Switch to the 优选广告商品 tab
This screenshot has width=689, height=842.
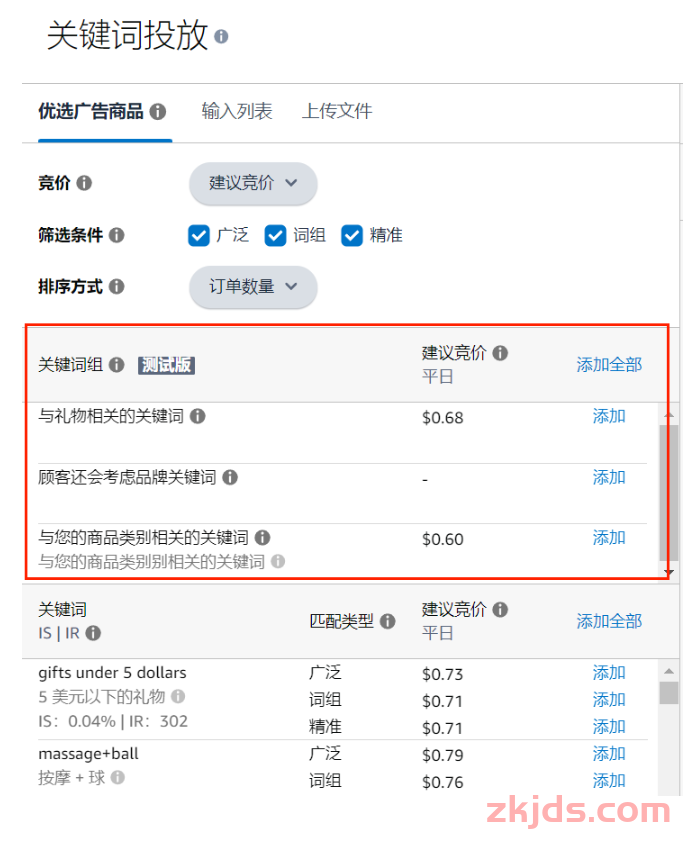(x=91, y=112)
